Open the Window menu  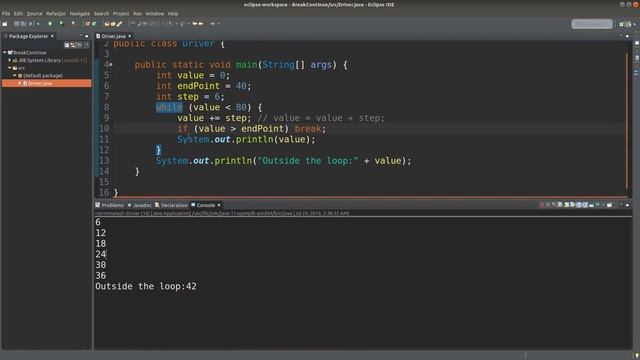pos(155,13)
